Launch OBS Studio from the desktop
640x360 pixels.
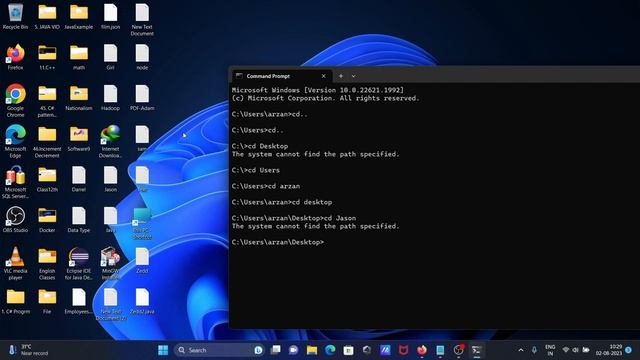(x=16, y=220)
